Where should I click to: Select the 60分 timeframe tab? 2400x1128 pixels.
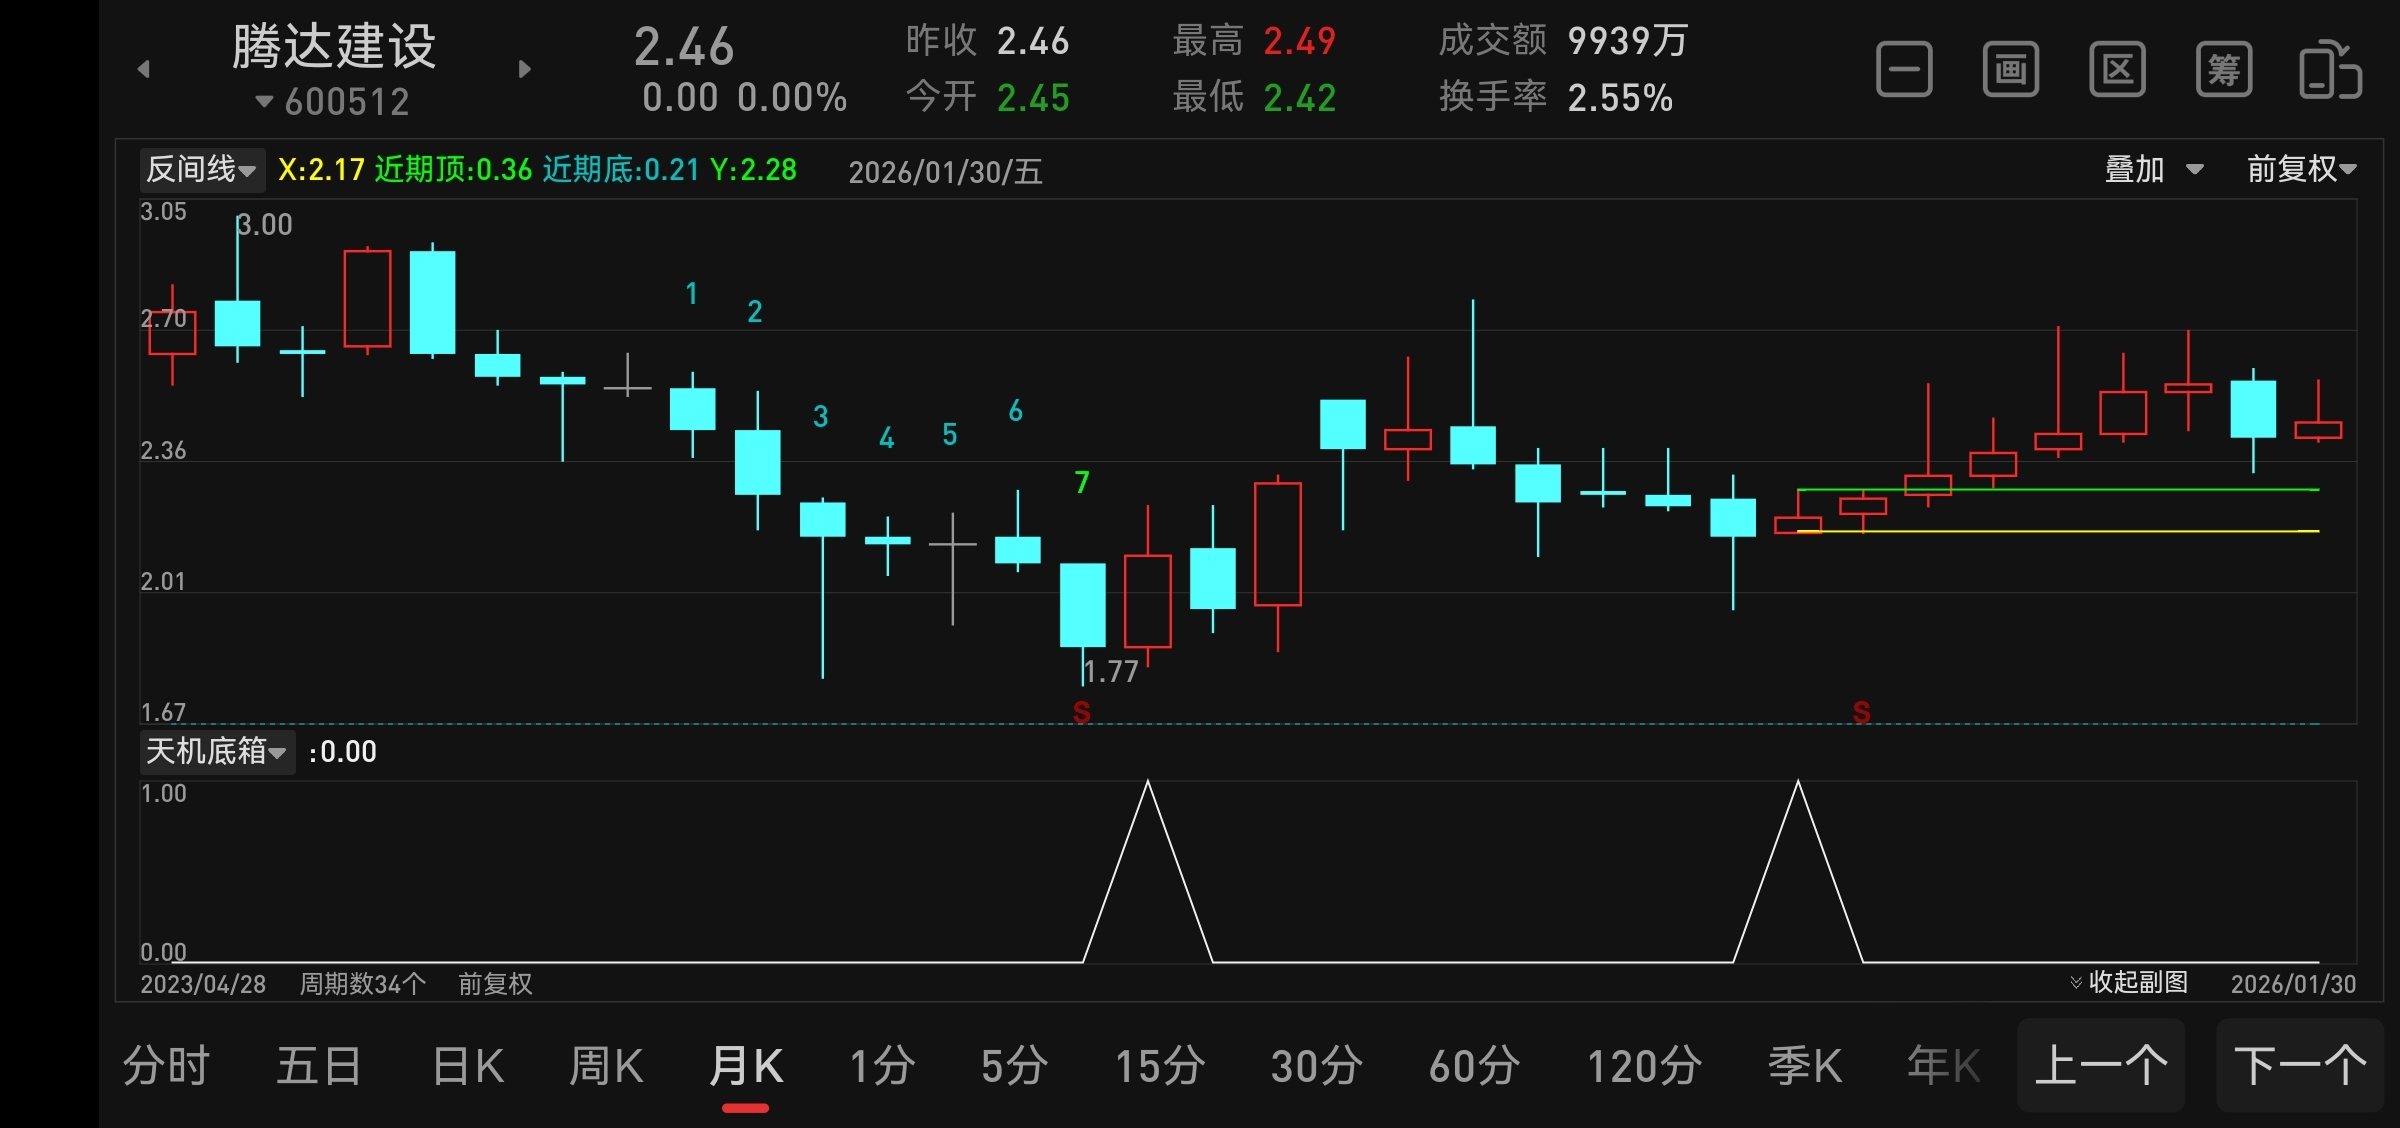[x=1474, y=1066]
